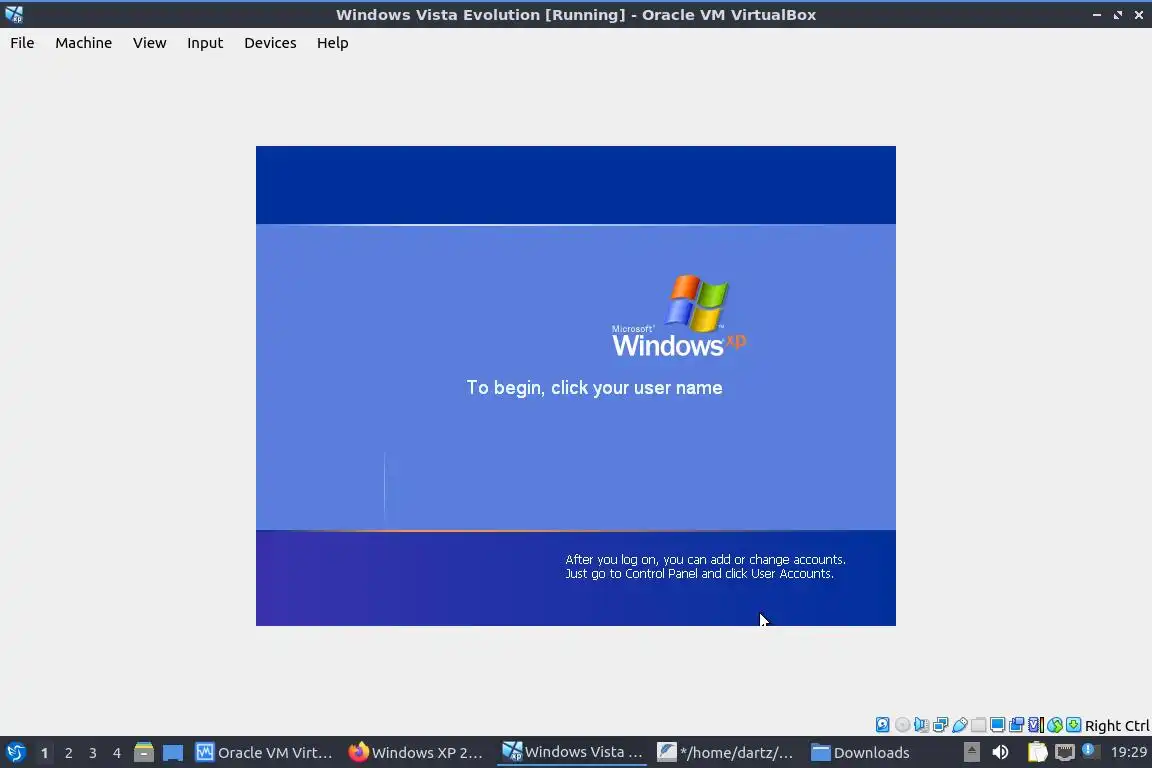The image size is (1152, 768).
Task: Open the clipboard manager tray icon
Action: [x=1037, y=752]
